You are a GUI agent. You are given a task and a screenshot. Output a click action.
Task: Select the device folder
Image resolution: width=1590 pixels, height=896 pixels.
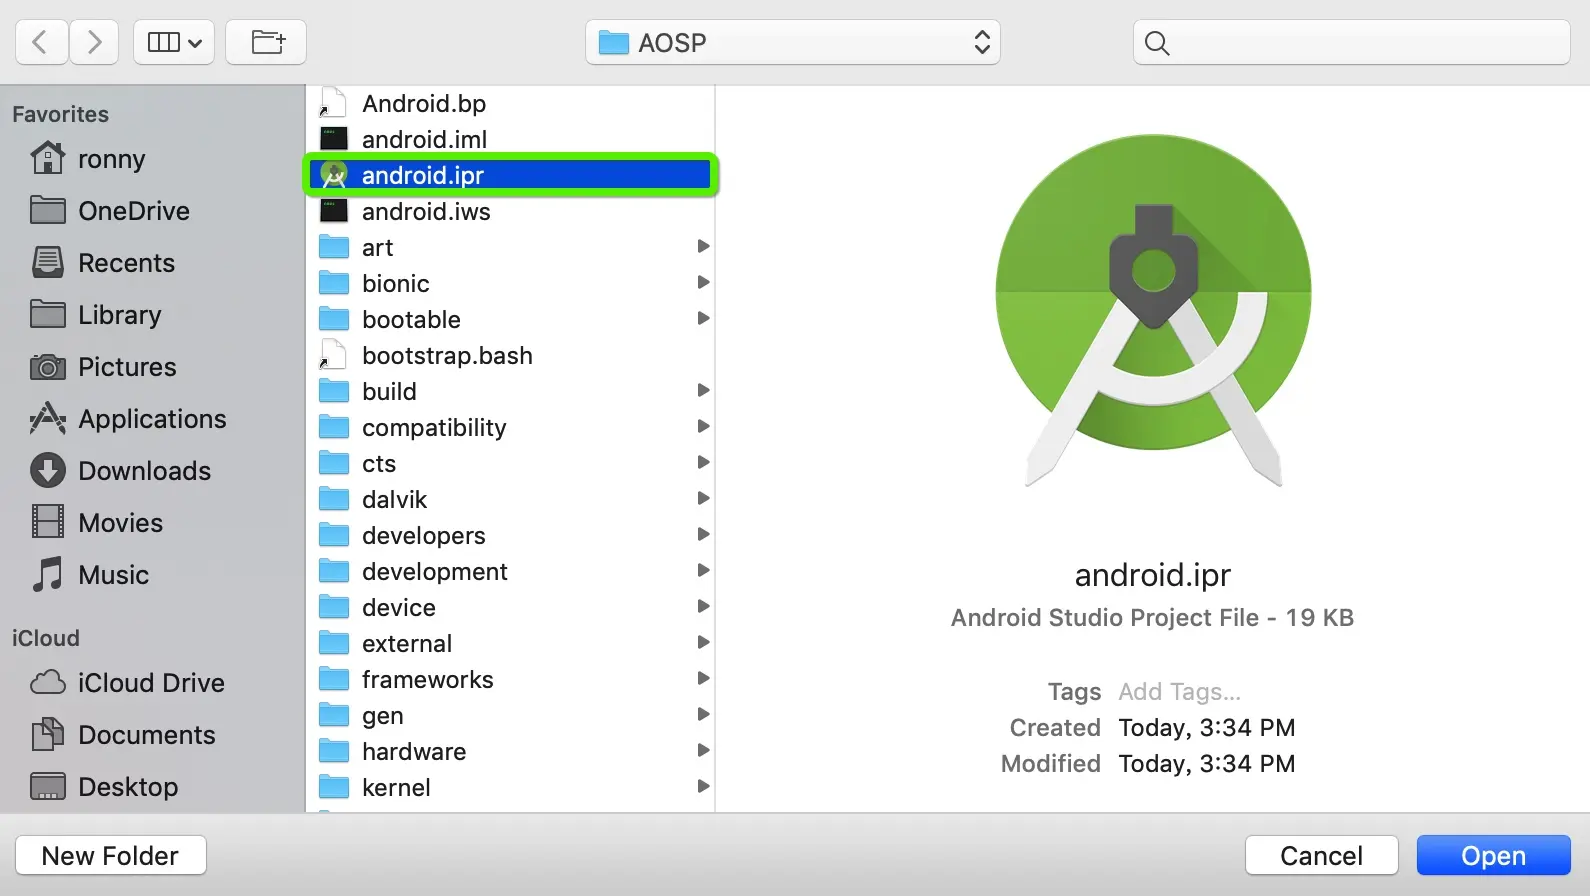tap(510, 607)
